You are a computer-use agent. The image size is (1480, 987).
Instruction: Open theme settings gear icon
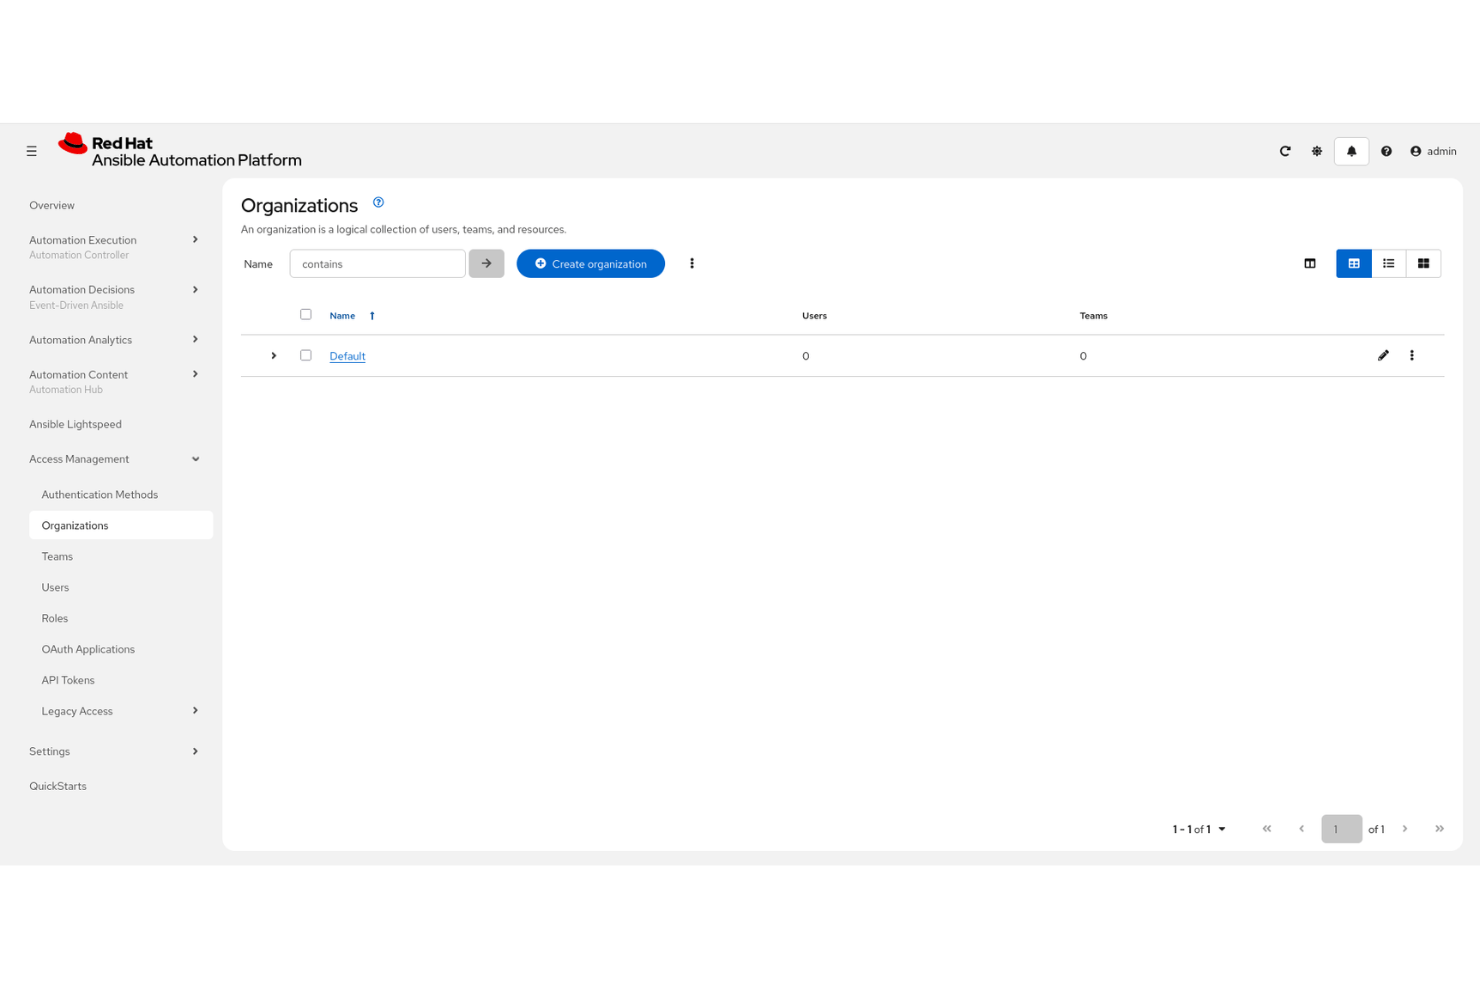tap(1317, 151)
